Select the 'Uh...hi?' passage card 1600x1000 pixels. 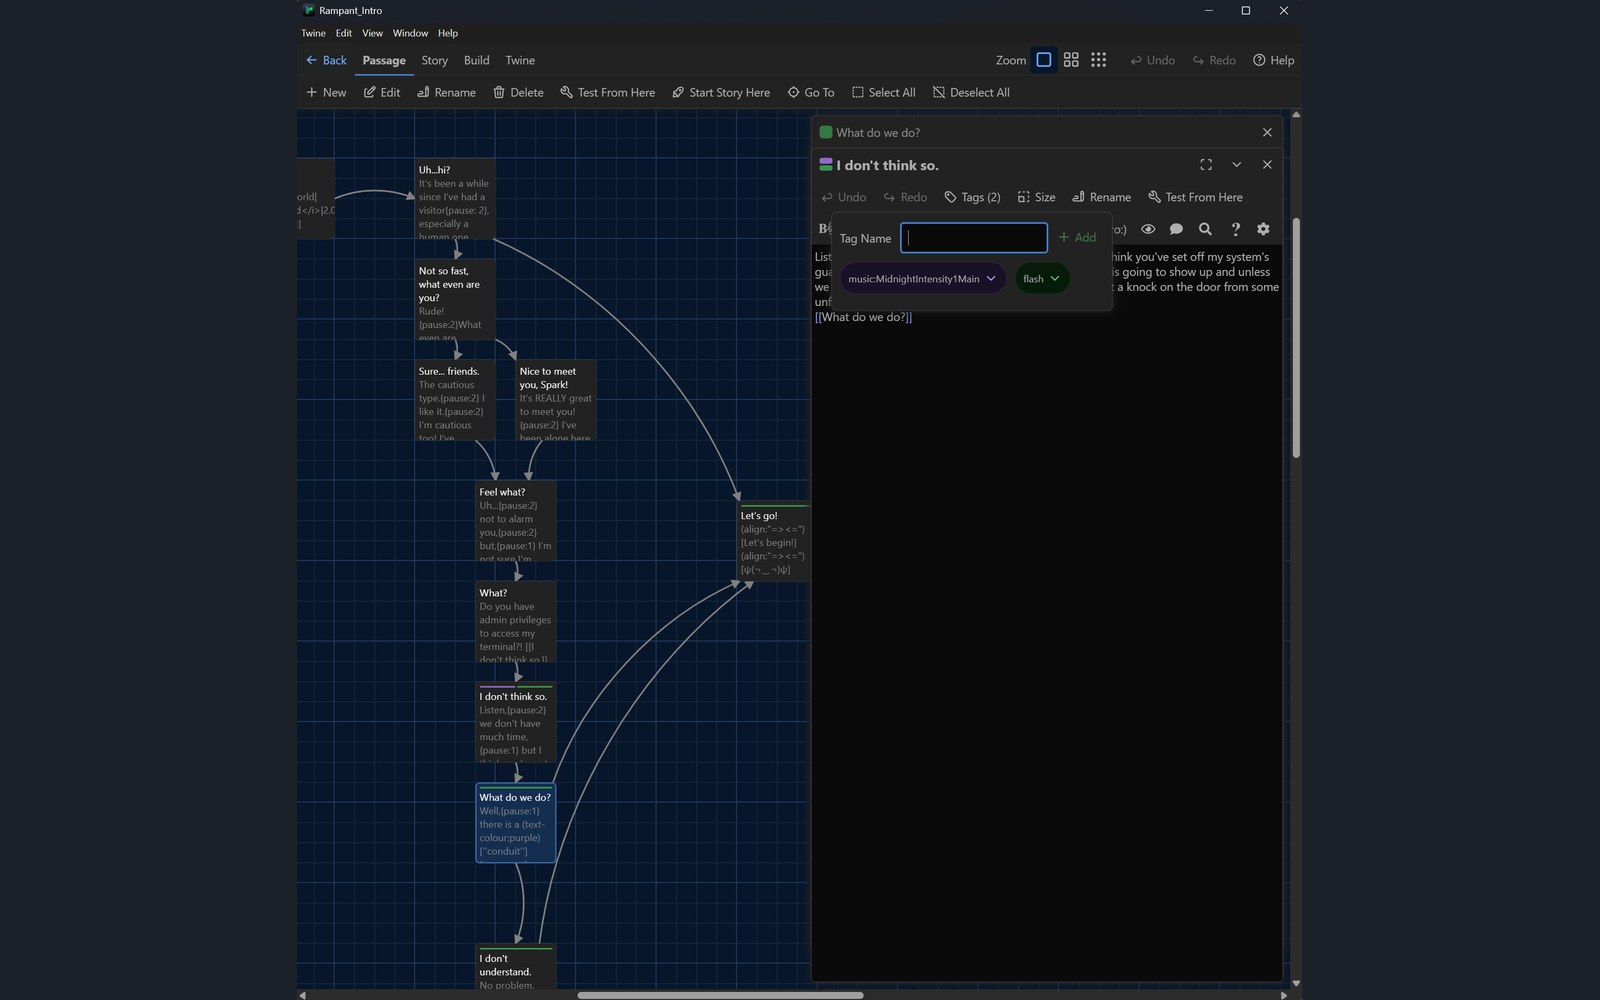coord(455,199)
